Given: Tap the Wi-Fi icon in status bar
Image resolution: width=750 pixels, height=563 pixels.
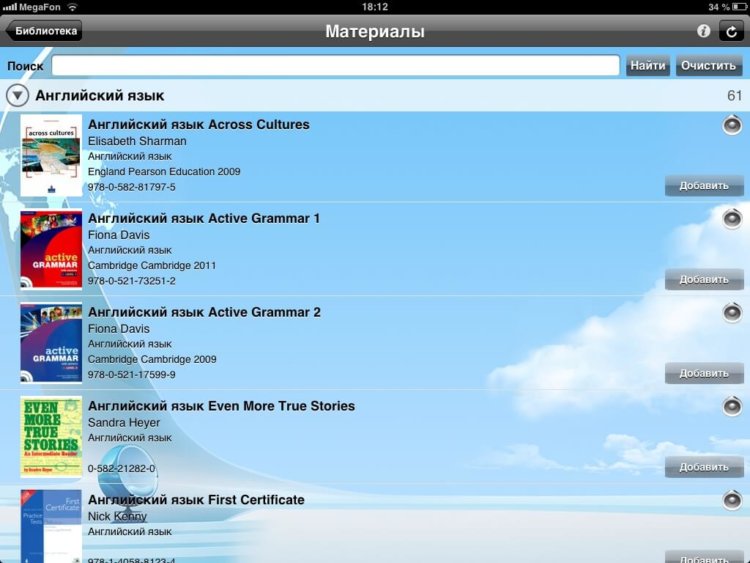Looking at the screenshot, I should coord(72,7).
